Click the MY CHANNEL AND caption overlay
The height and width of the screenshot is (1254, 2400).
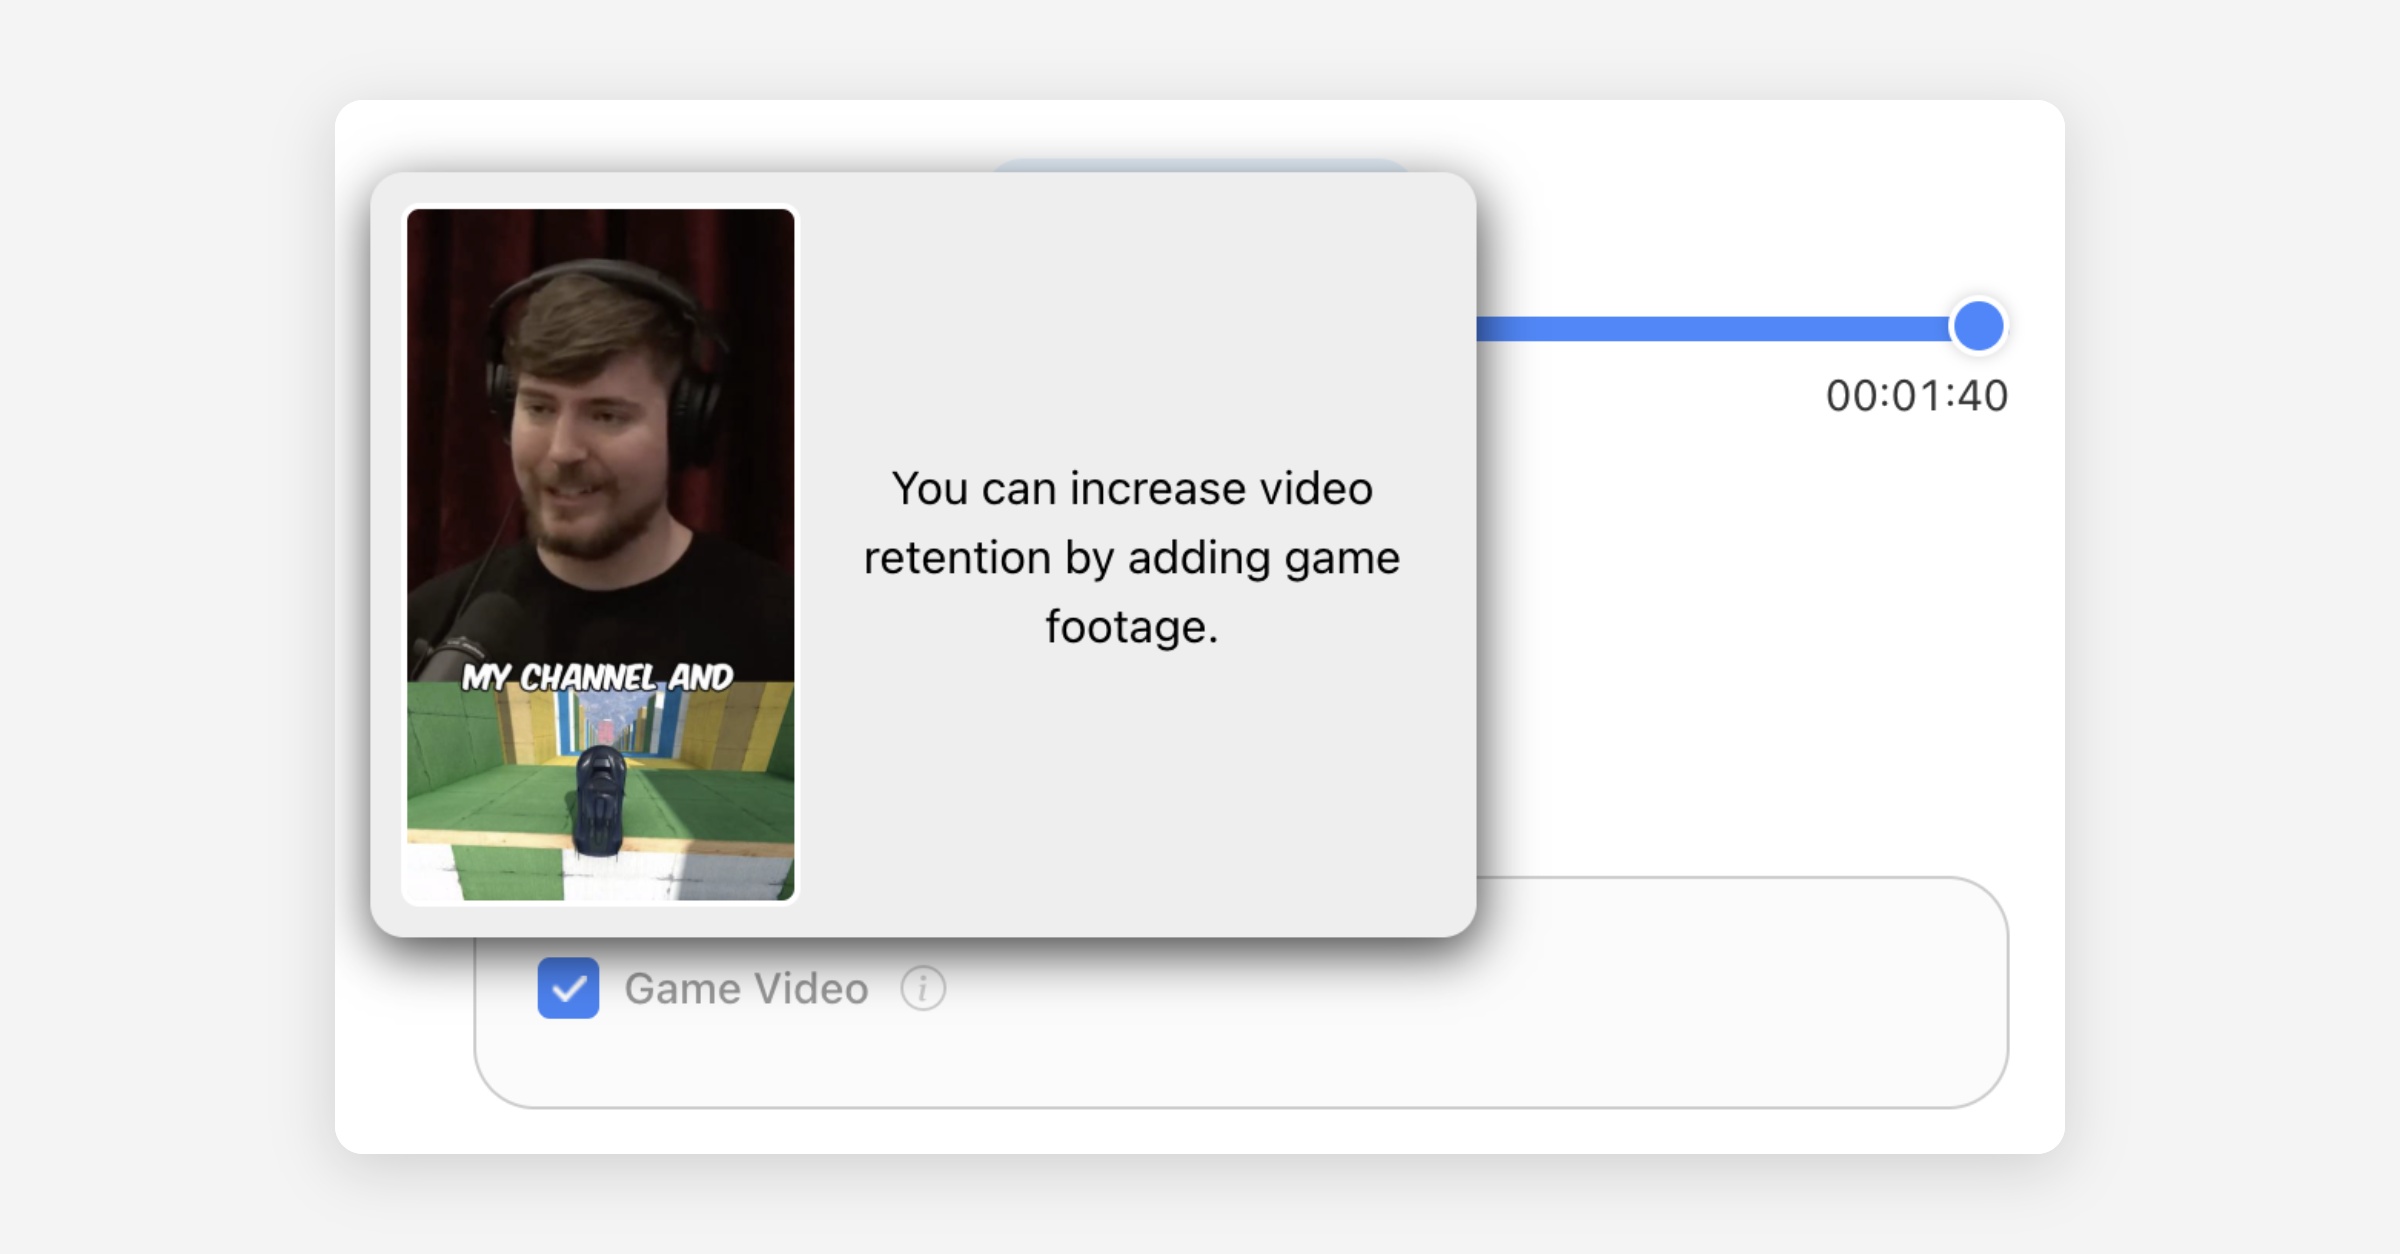pos(597,677)
